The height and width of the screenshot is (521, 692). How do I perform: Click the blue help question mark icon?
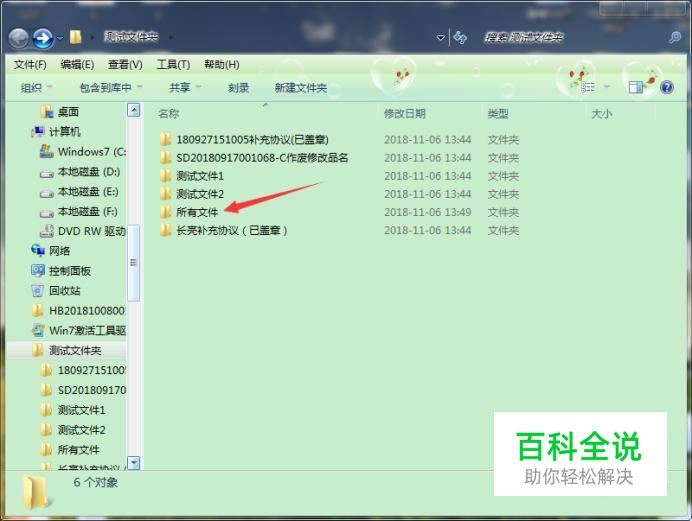point(667,87)
